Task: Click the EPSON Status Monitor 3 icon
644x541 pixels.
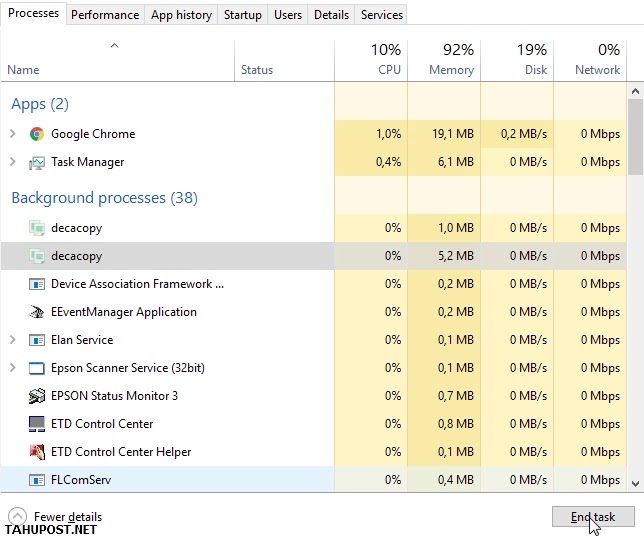Action: (37, 396)
